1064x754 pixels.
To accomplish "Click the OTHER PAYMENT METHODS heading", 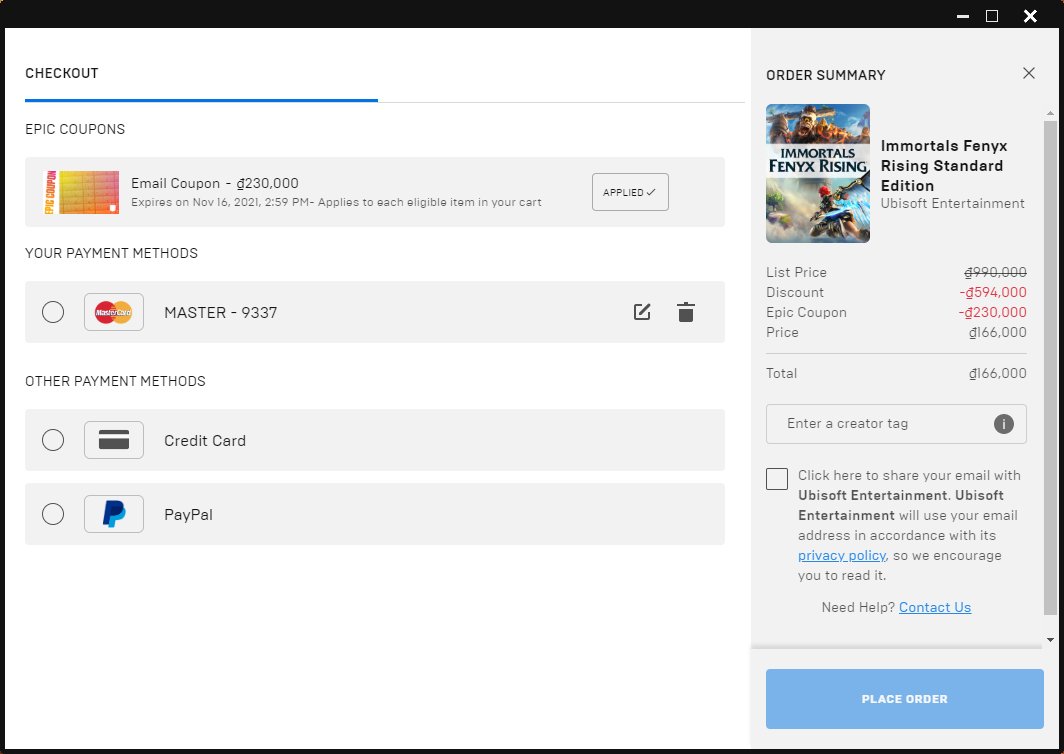I will tap(115, 381).
